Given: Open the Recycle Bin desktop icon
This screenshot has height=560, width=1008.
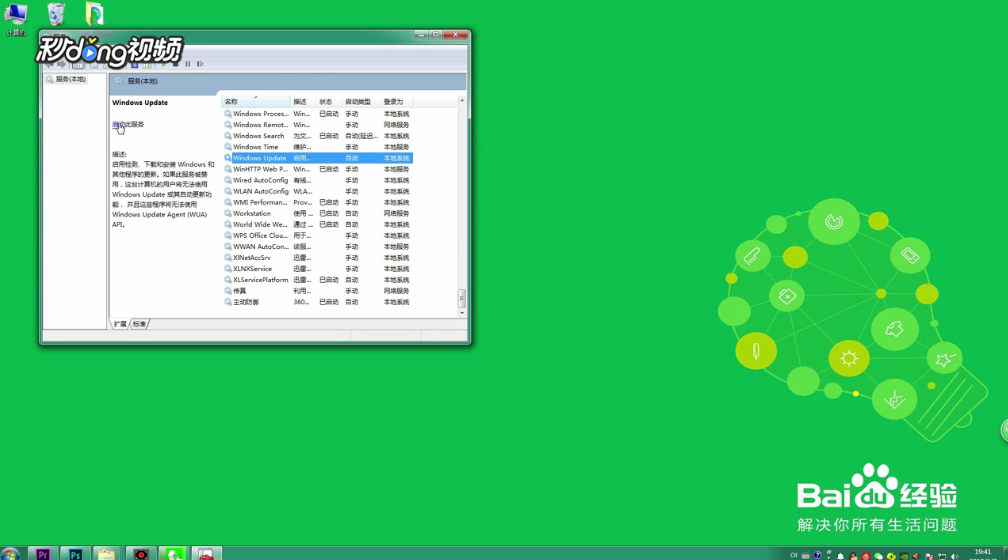Looking at the screenshot, I should (x=56, y=14).
